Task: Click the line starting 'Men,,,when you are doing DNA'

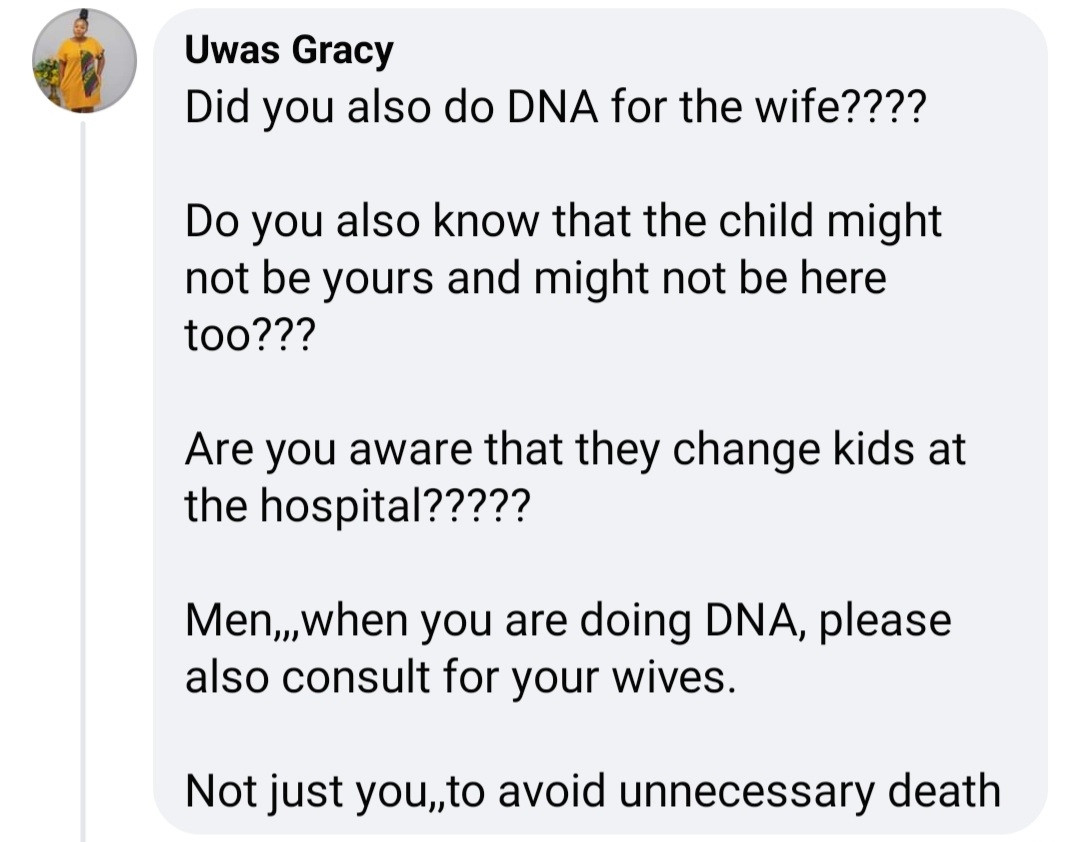Action: 568,621
